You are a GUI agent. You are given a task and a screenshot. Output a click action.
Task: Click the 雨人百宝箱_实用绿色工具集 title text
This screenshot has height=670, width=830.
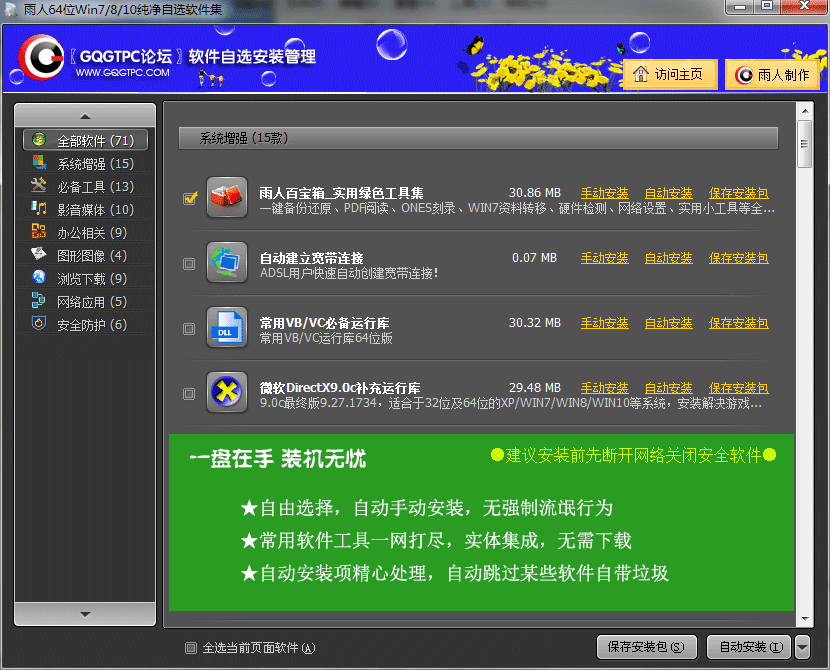click(341, 193)
